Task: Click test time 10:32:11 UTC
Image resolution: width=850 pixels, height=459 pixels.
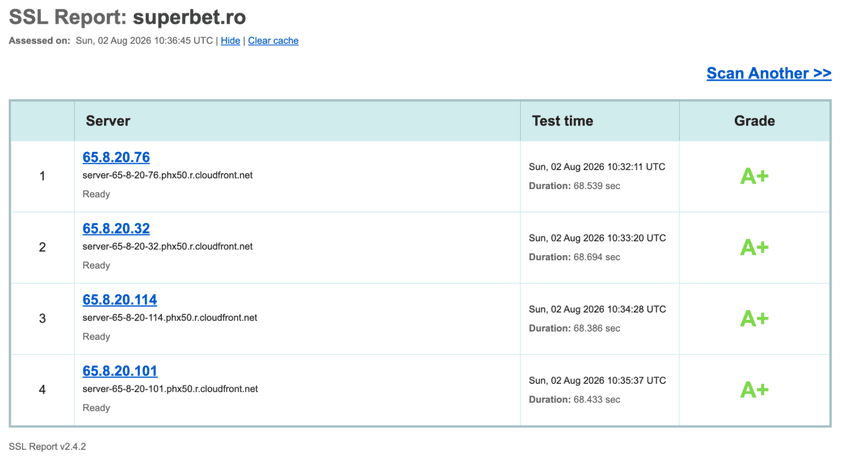Action: (597, 167)
